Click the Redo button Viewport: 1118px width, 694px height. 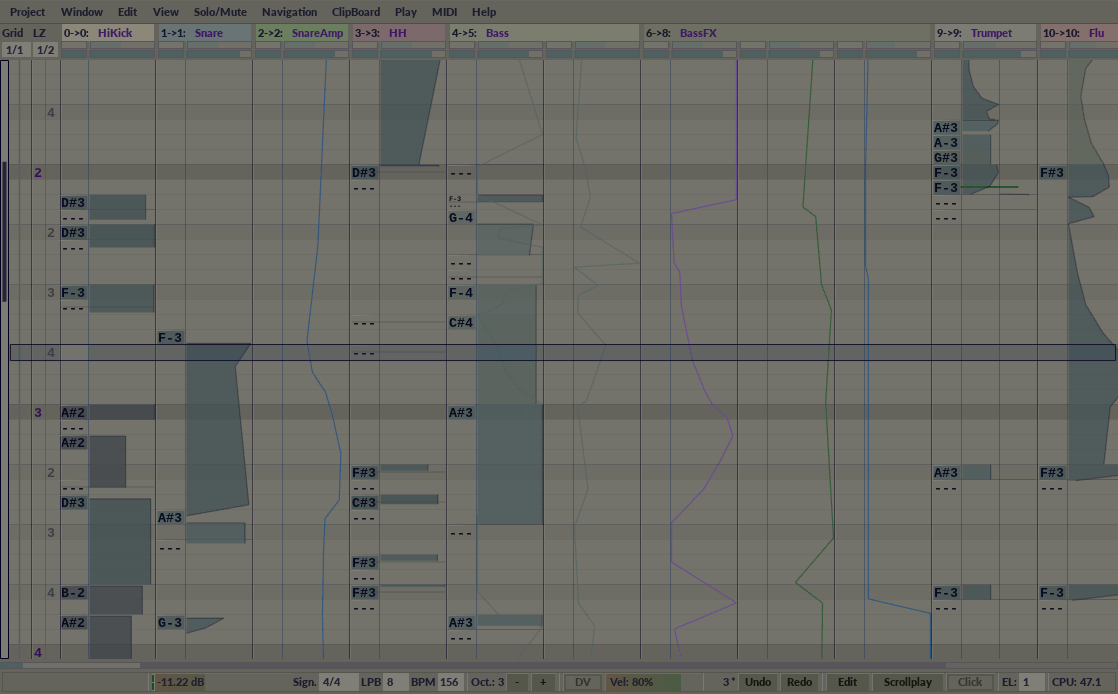(x=800, y=682)
